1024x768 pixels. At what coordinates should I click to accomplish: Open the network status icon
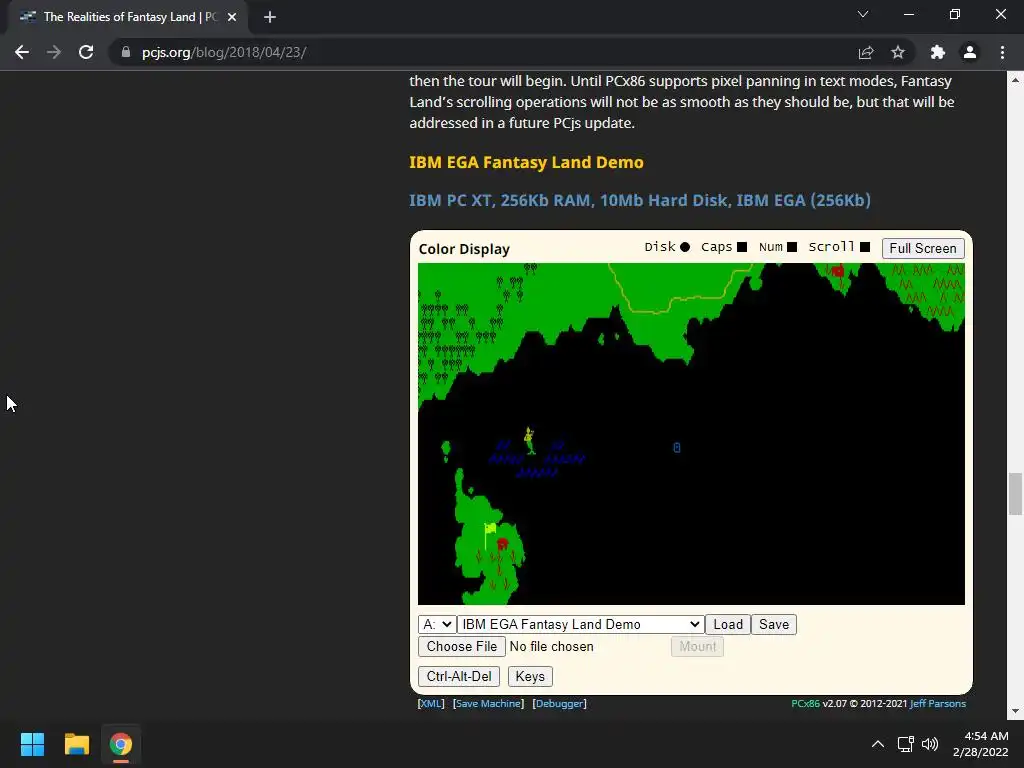point(905,744)
